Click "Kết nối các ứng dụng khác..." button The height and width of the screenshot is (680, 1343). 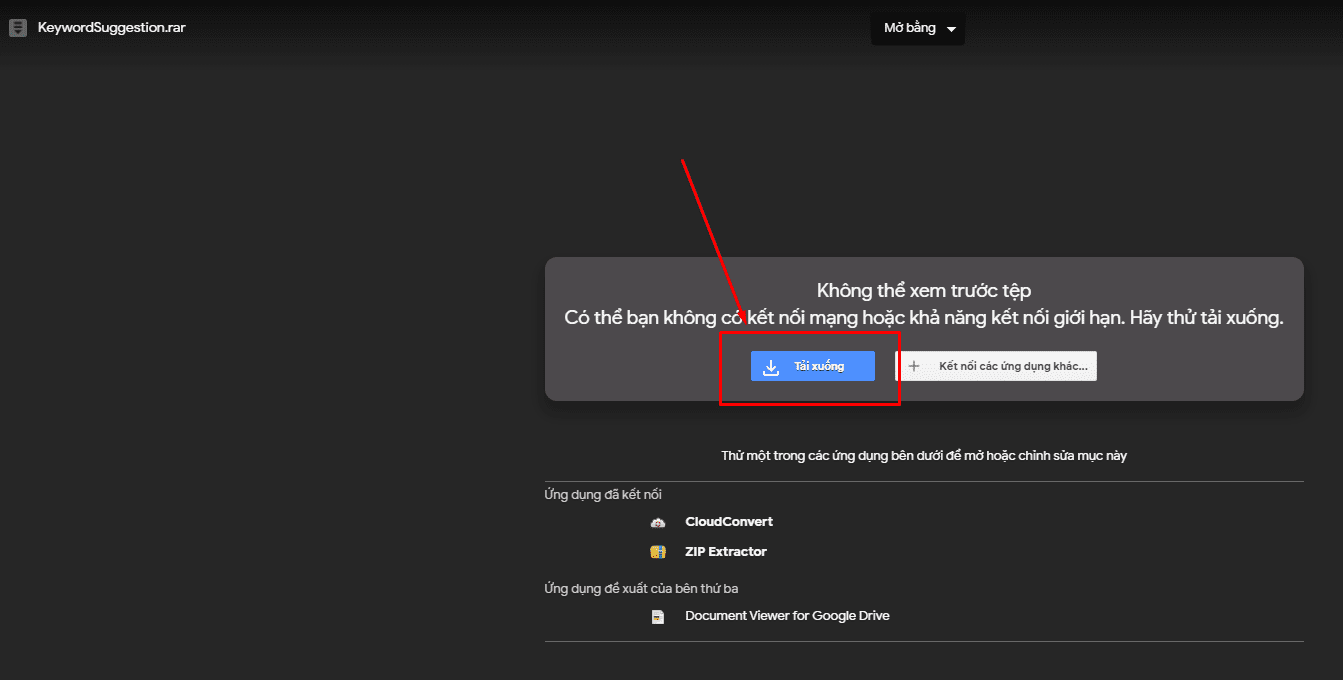coord(996,366)
